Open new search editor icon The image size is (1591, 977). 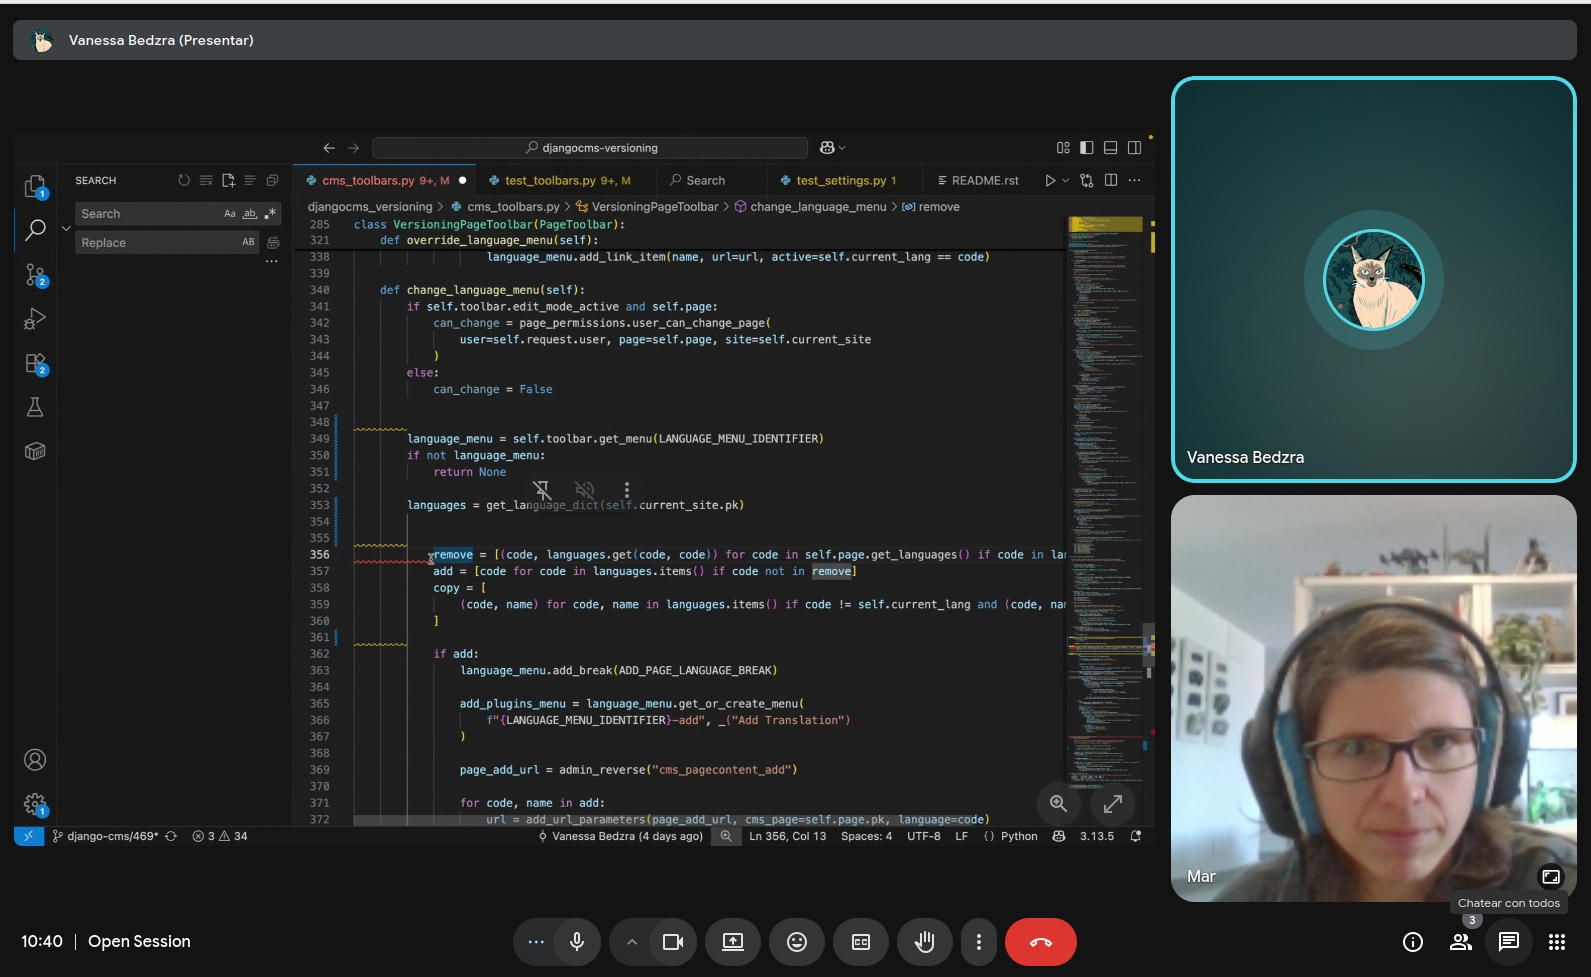(x=228, y=181)
